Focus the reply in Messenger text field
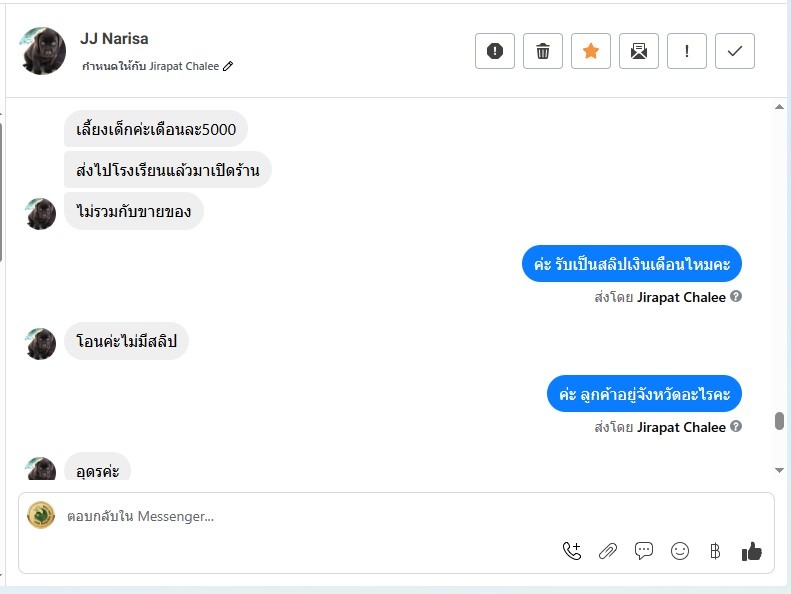 pyautogui.click(x=396, y=516)
